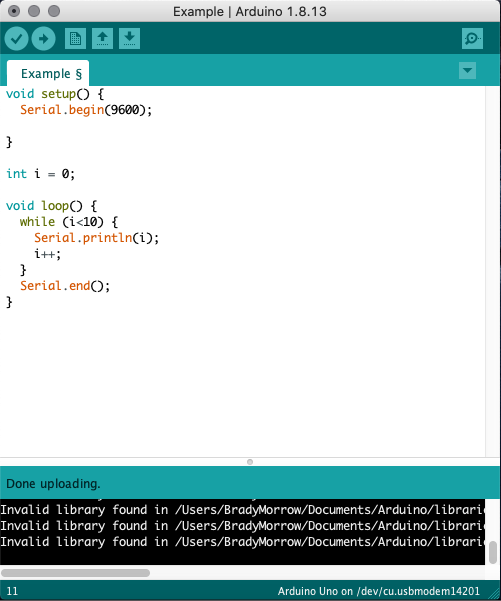Click the Verify checkmark button
This screenshot has width=501, height=601.
(16, 38)
